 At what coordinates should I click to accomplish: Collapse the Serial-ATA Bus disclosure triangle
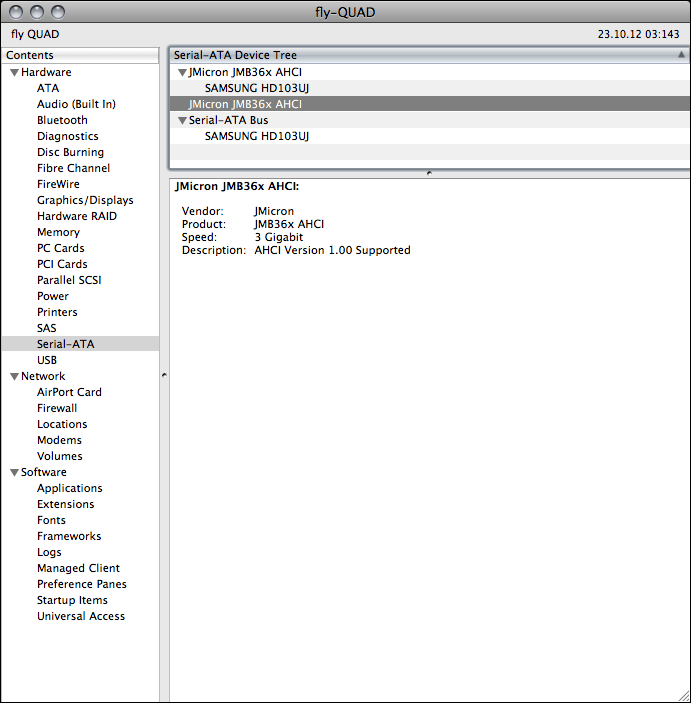coord(182,121)
